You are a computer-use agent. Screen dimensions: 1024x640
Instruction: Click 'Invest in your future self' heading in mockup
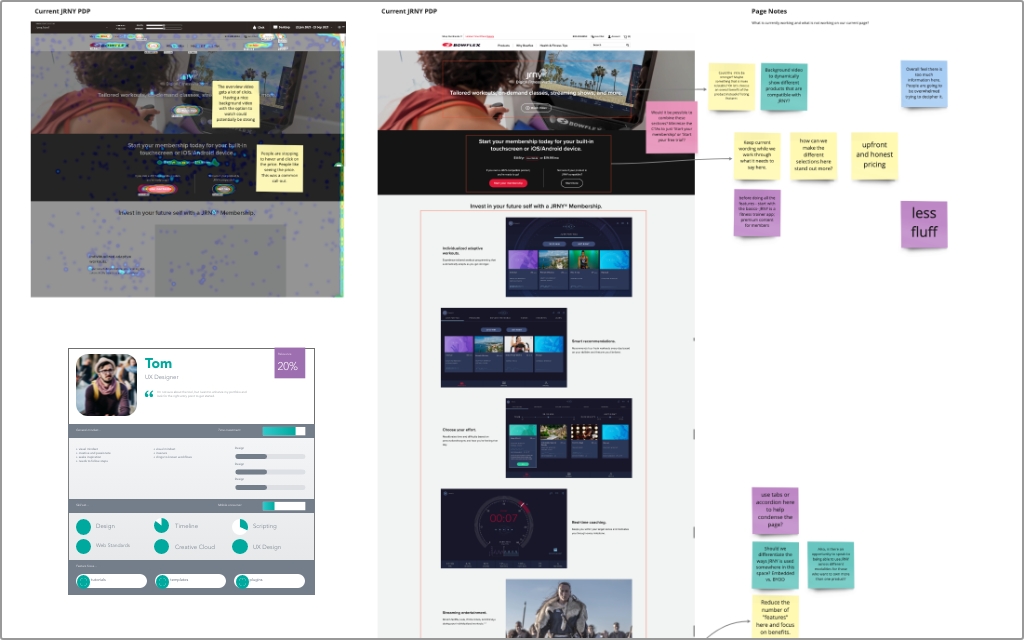tap(536, 206)
